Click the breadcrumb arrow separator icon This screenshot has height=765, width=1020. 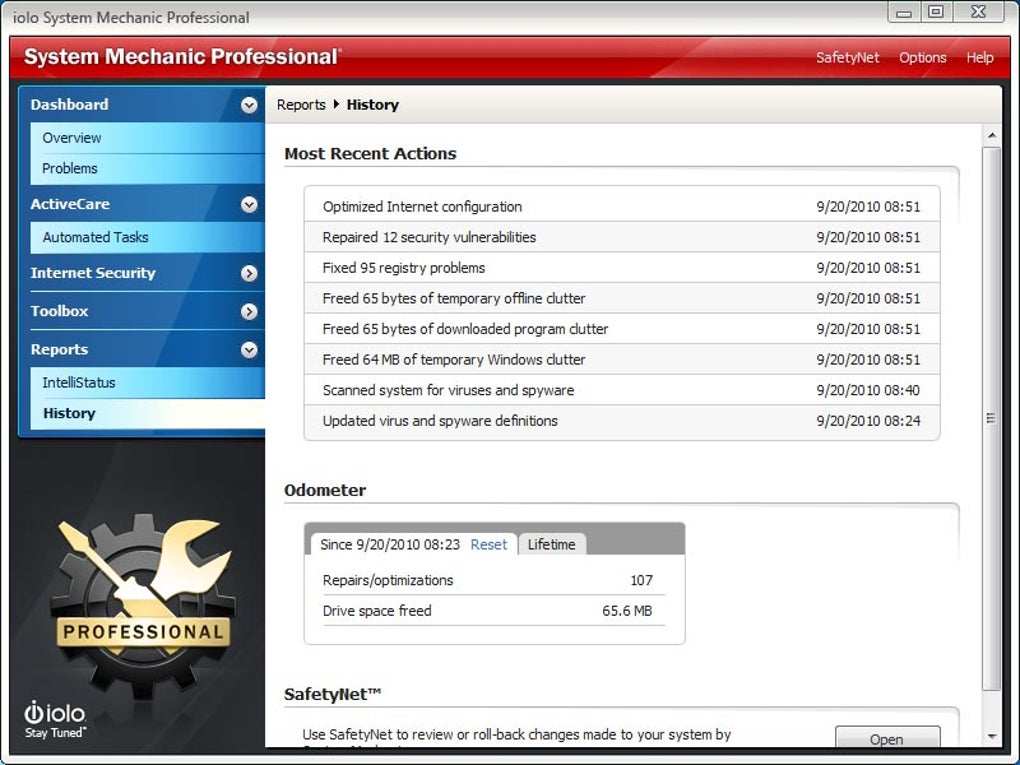point(336,104)
